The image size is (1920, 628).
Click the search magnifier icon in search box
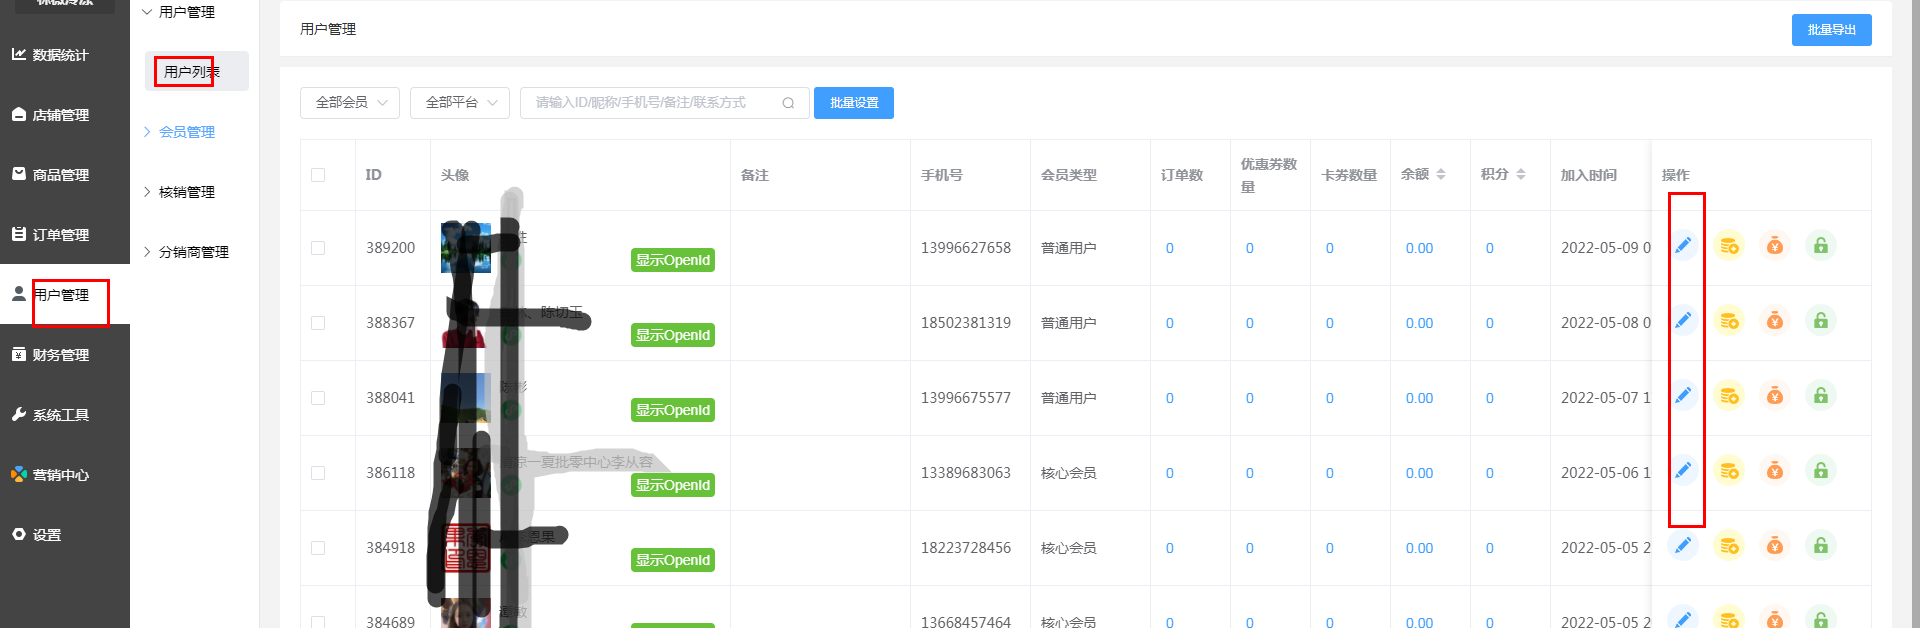[x=788, y=103]
